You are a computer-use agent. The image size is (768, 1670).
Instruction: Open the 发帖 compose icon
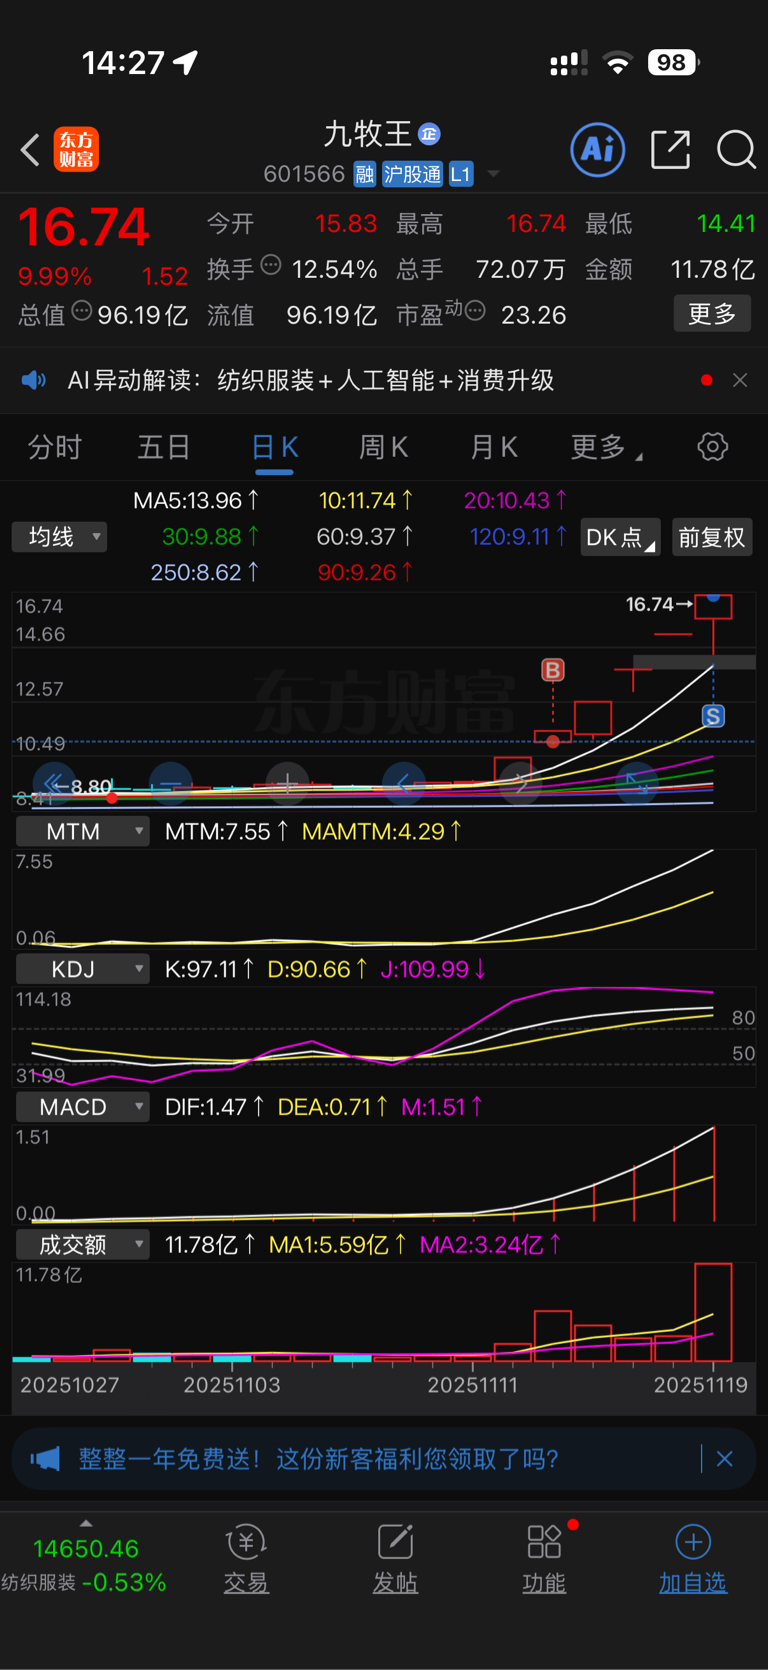395,1541
